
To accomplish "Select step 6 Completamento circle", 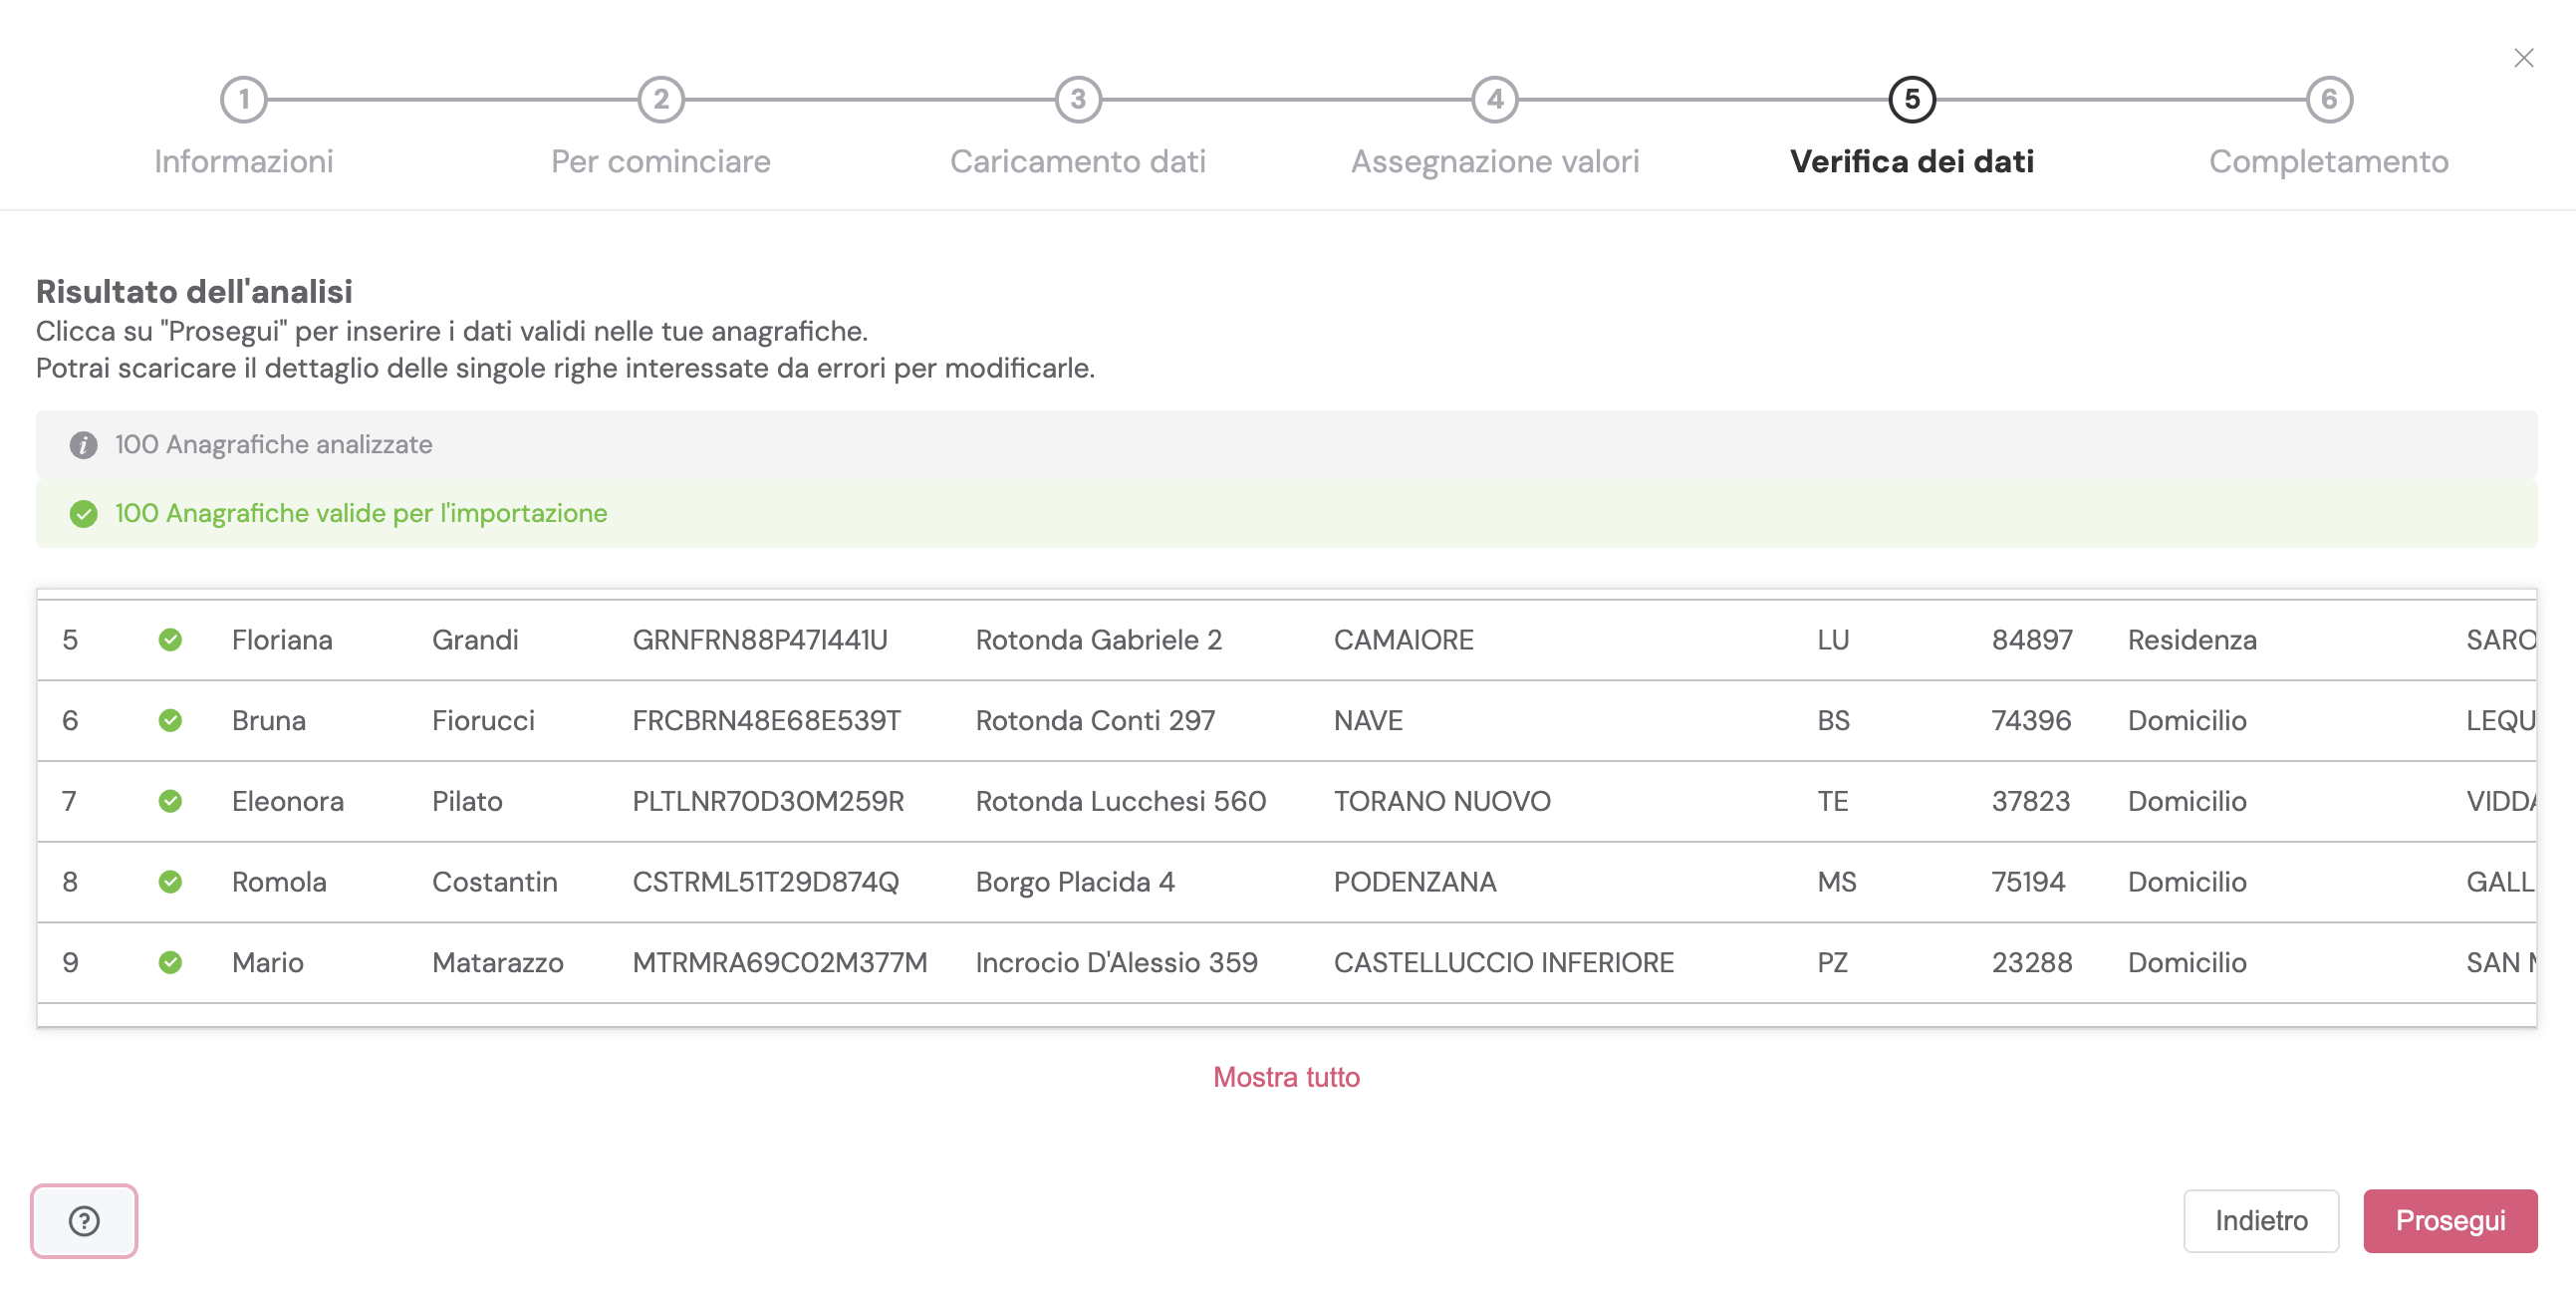I will tap(2328, 100).
